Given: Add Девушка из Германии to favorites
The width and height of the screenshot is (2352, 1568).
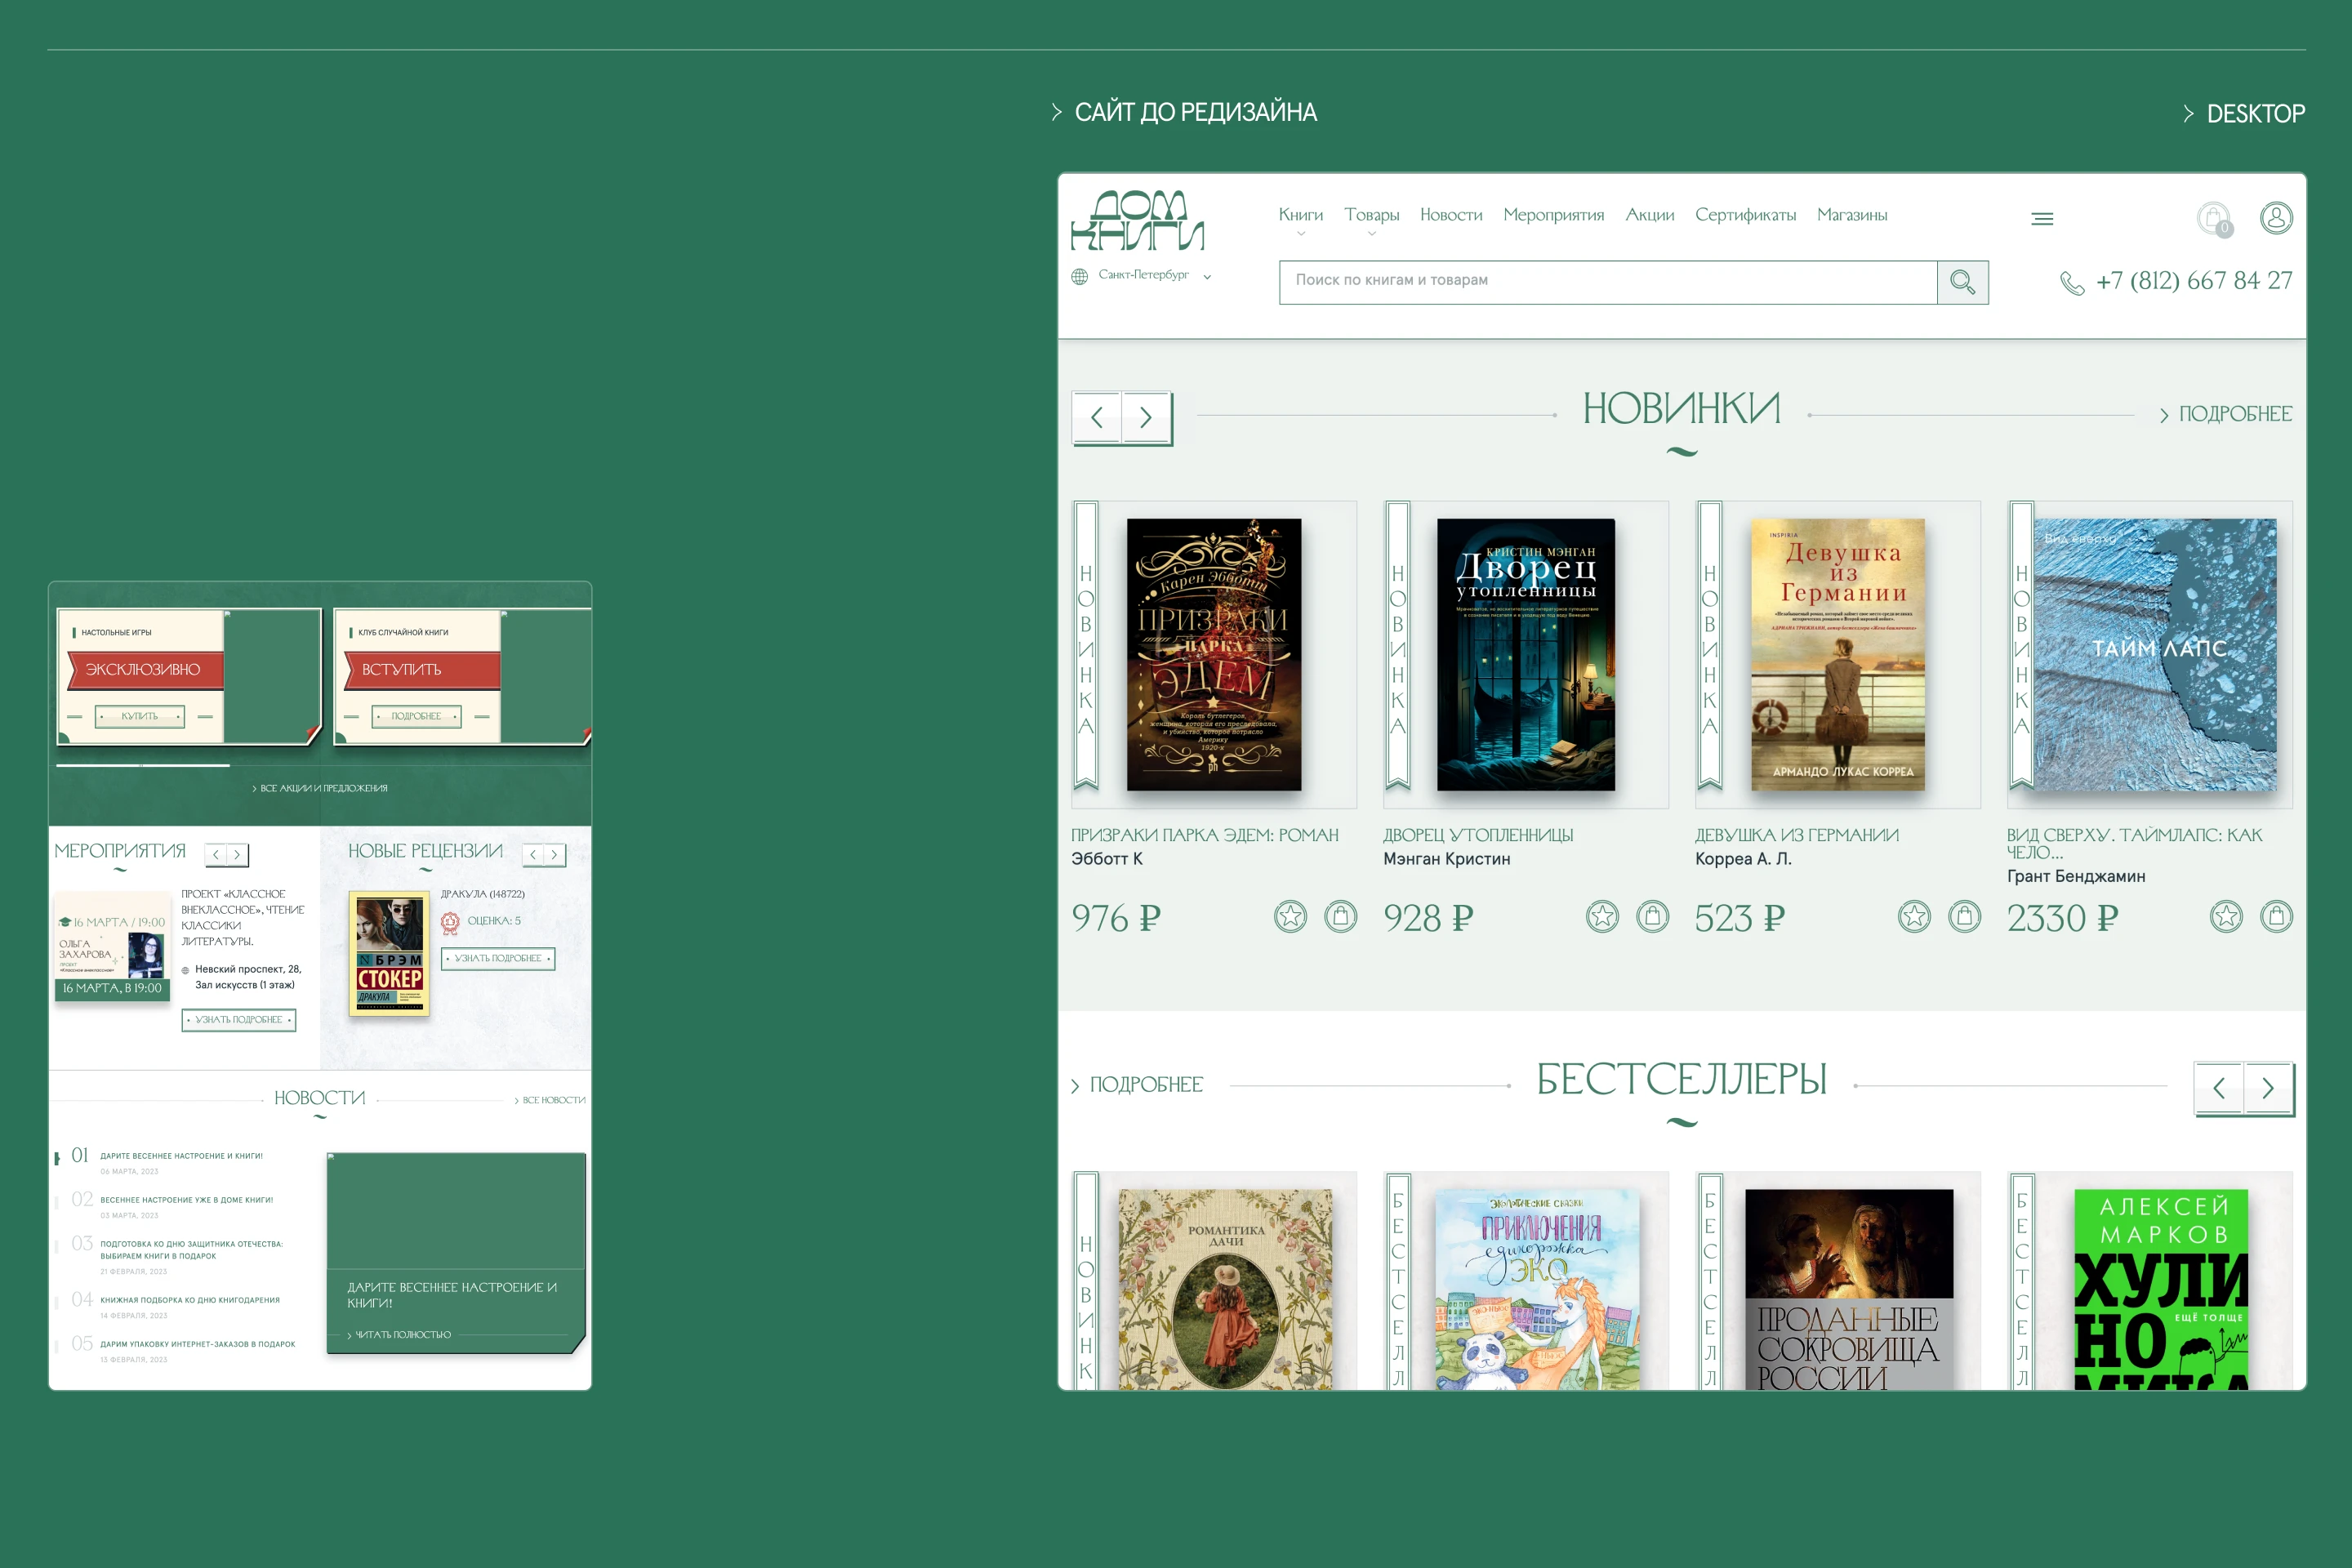Looking at the screenshot, I should [1914, 916].
